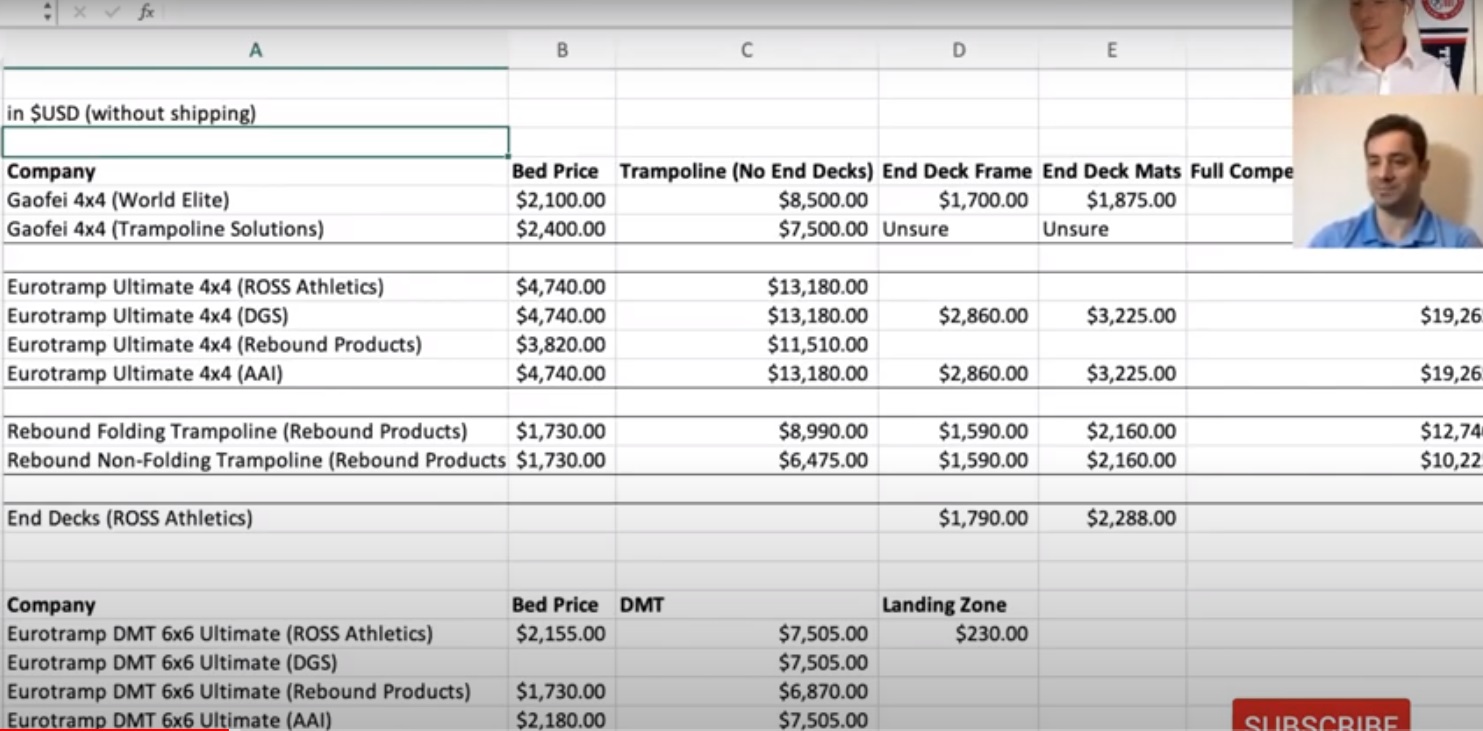1483x731 pixels.
Task: Click the 'End Deck Mats' header cell
Action: 1112,171
